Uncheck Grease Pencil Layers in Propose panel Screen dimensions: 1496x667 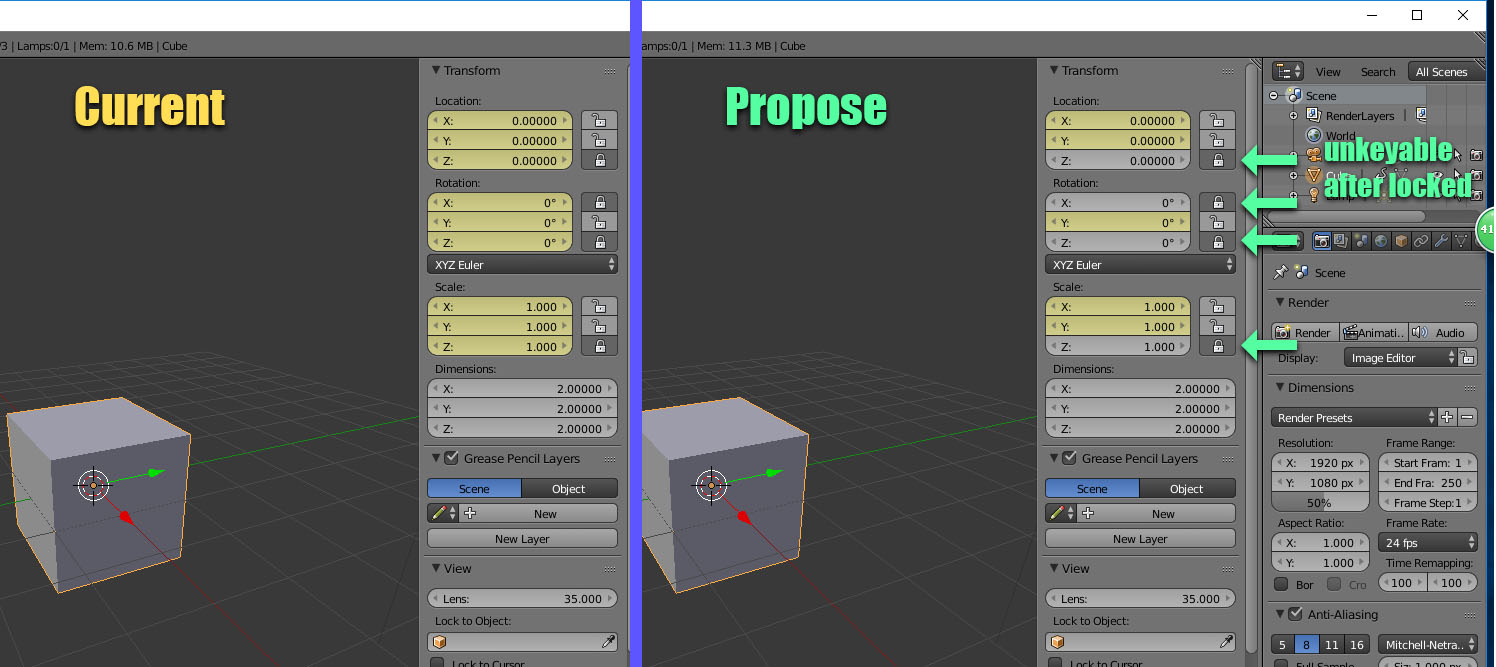coord(1070,458)
